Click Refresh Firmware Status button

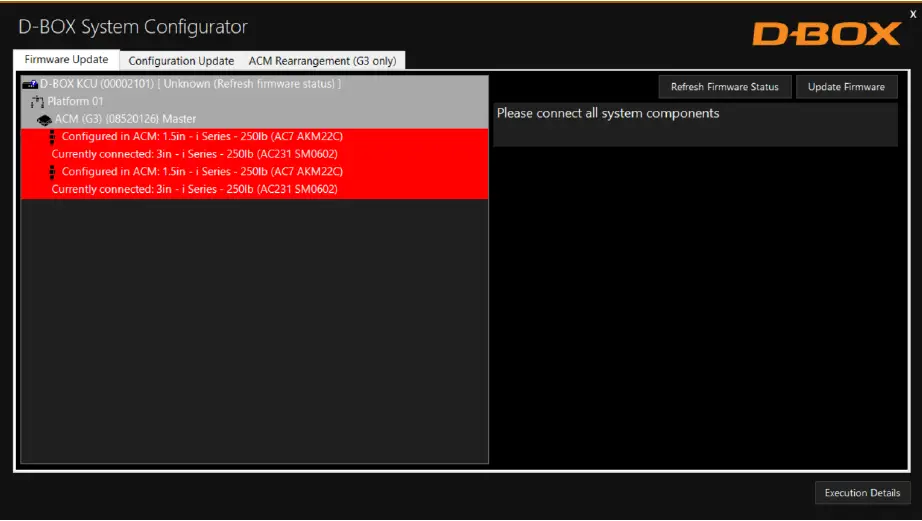(x=724, y=86)
